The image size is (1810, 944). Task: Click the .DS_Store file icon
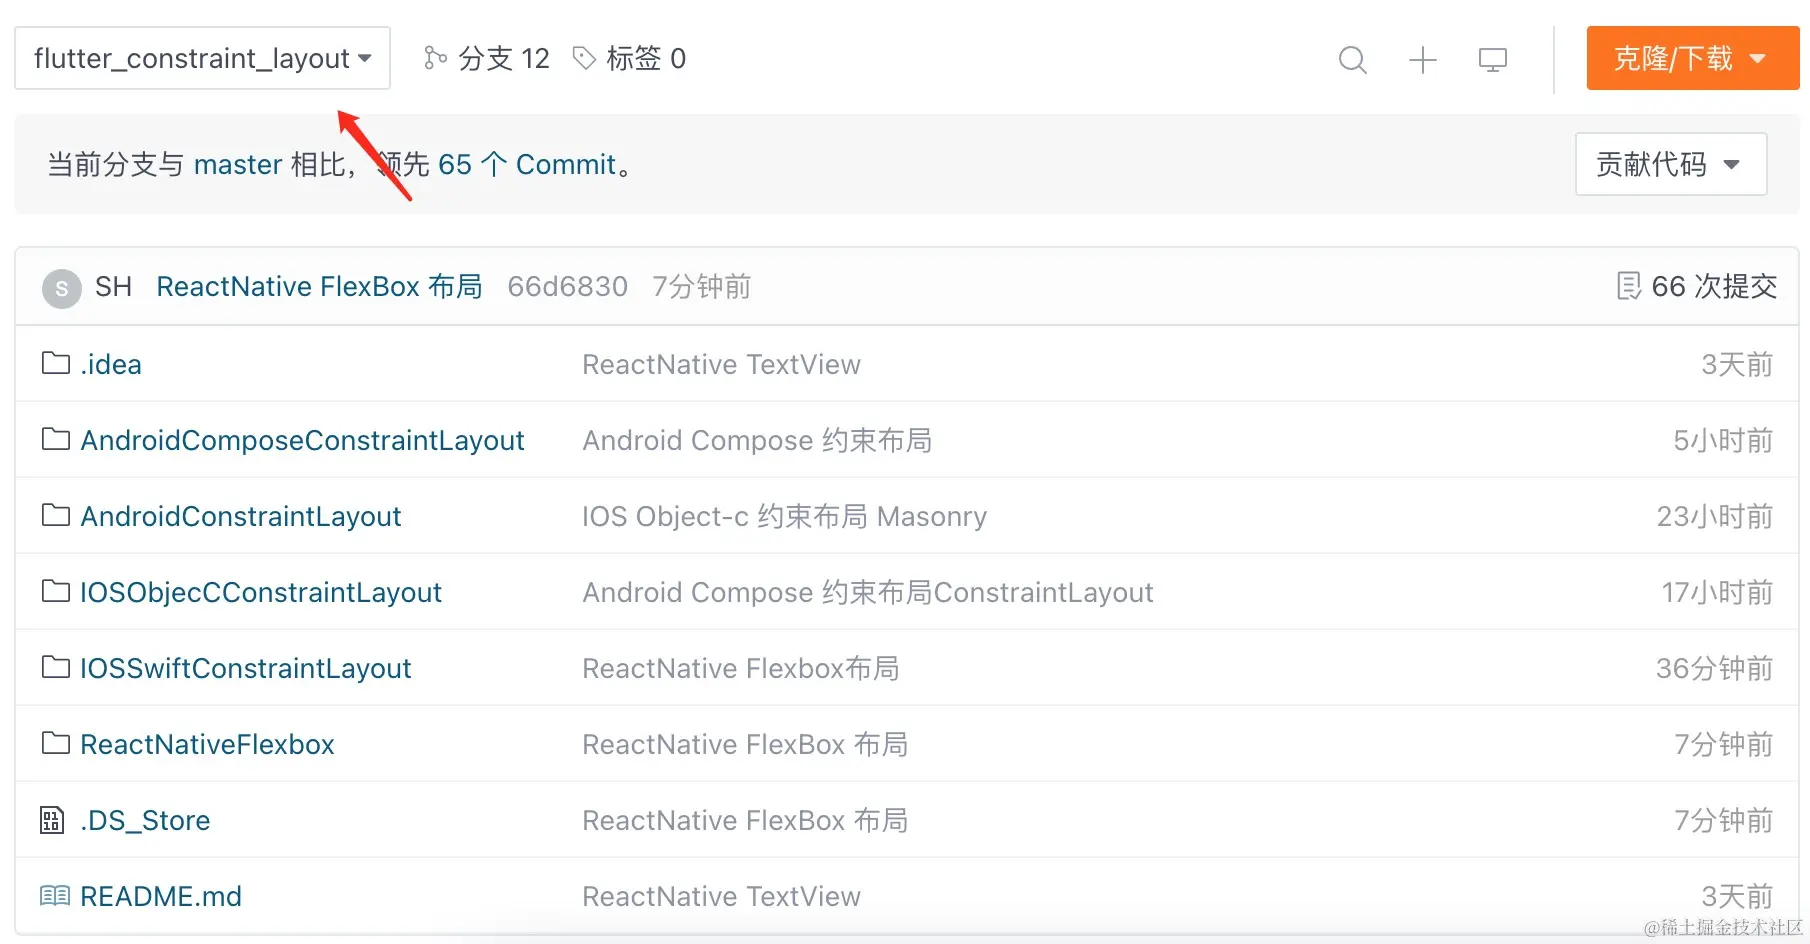52,820
